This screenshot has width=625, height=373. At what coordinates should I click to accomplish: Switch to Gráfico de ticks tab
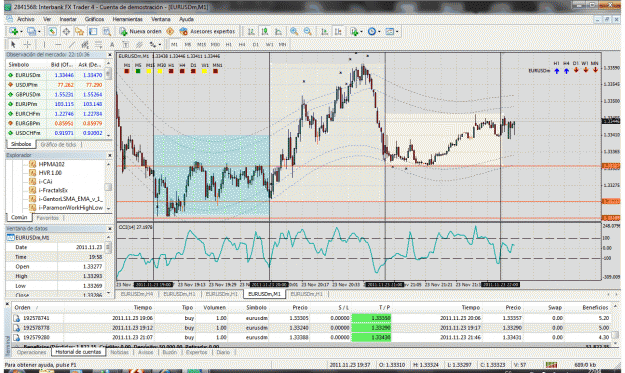click(59, 145)
